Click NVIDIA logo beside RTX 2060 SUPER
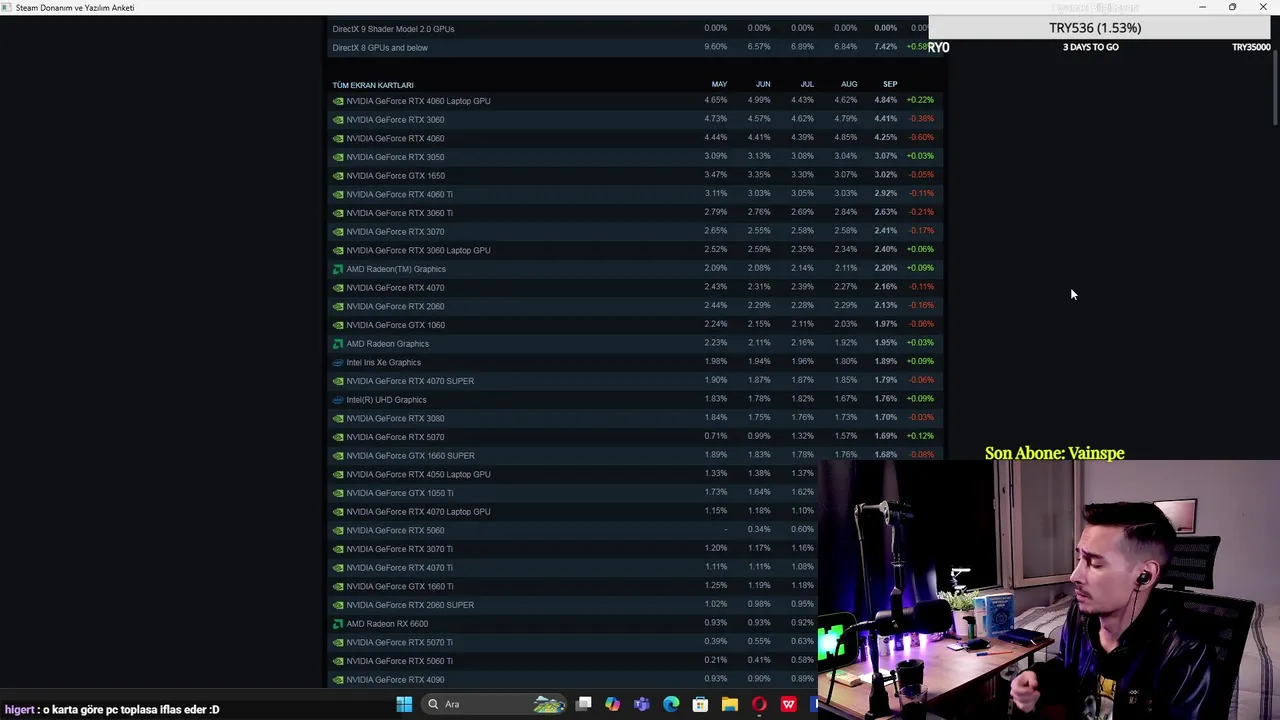Image resolution: width=1280 pixels, height=720 pixels. point(338,605)
